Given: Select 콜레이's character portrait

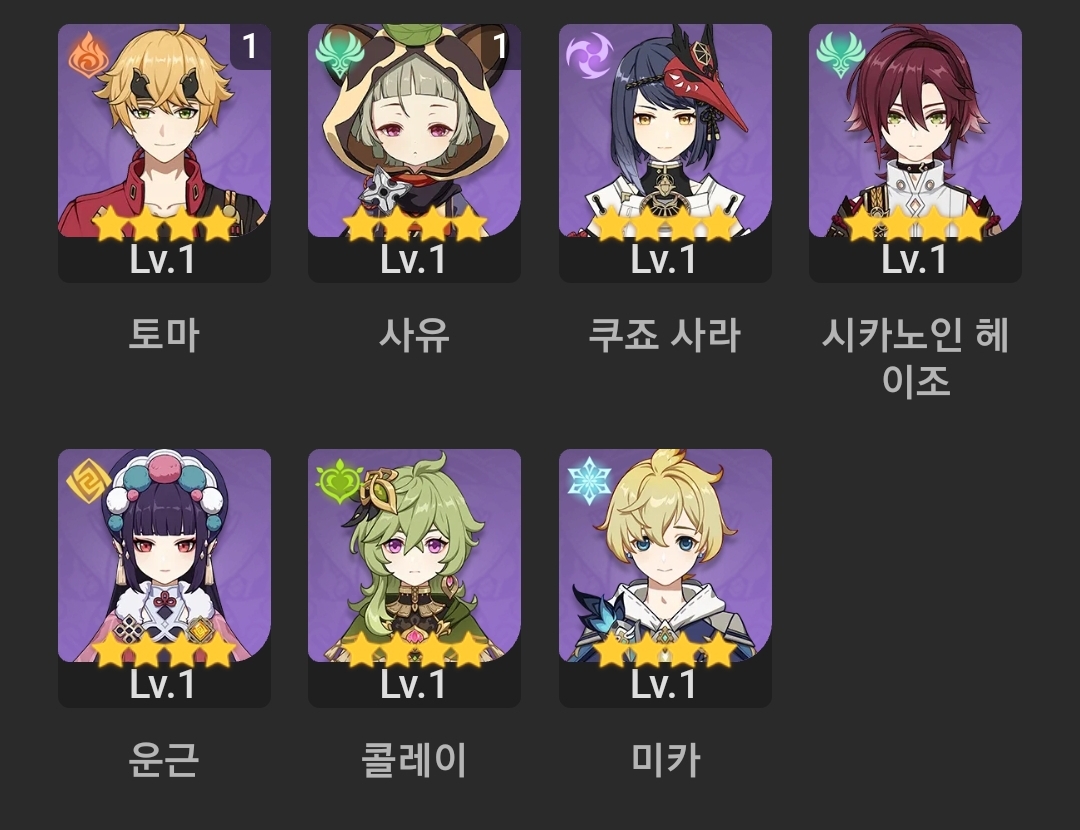Looking at the screenshot, I should pyautogui.click(x=414, y=578).
